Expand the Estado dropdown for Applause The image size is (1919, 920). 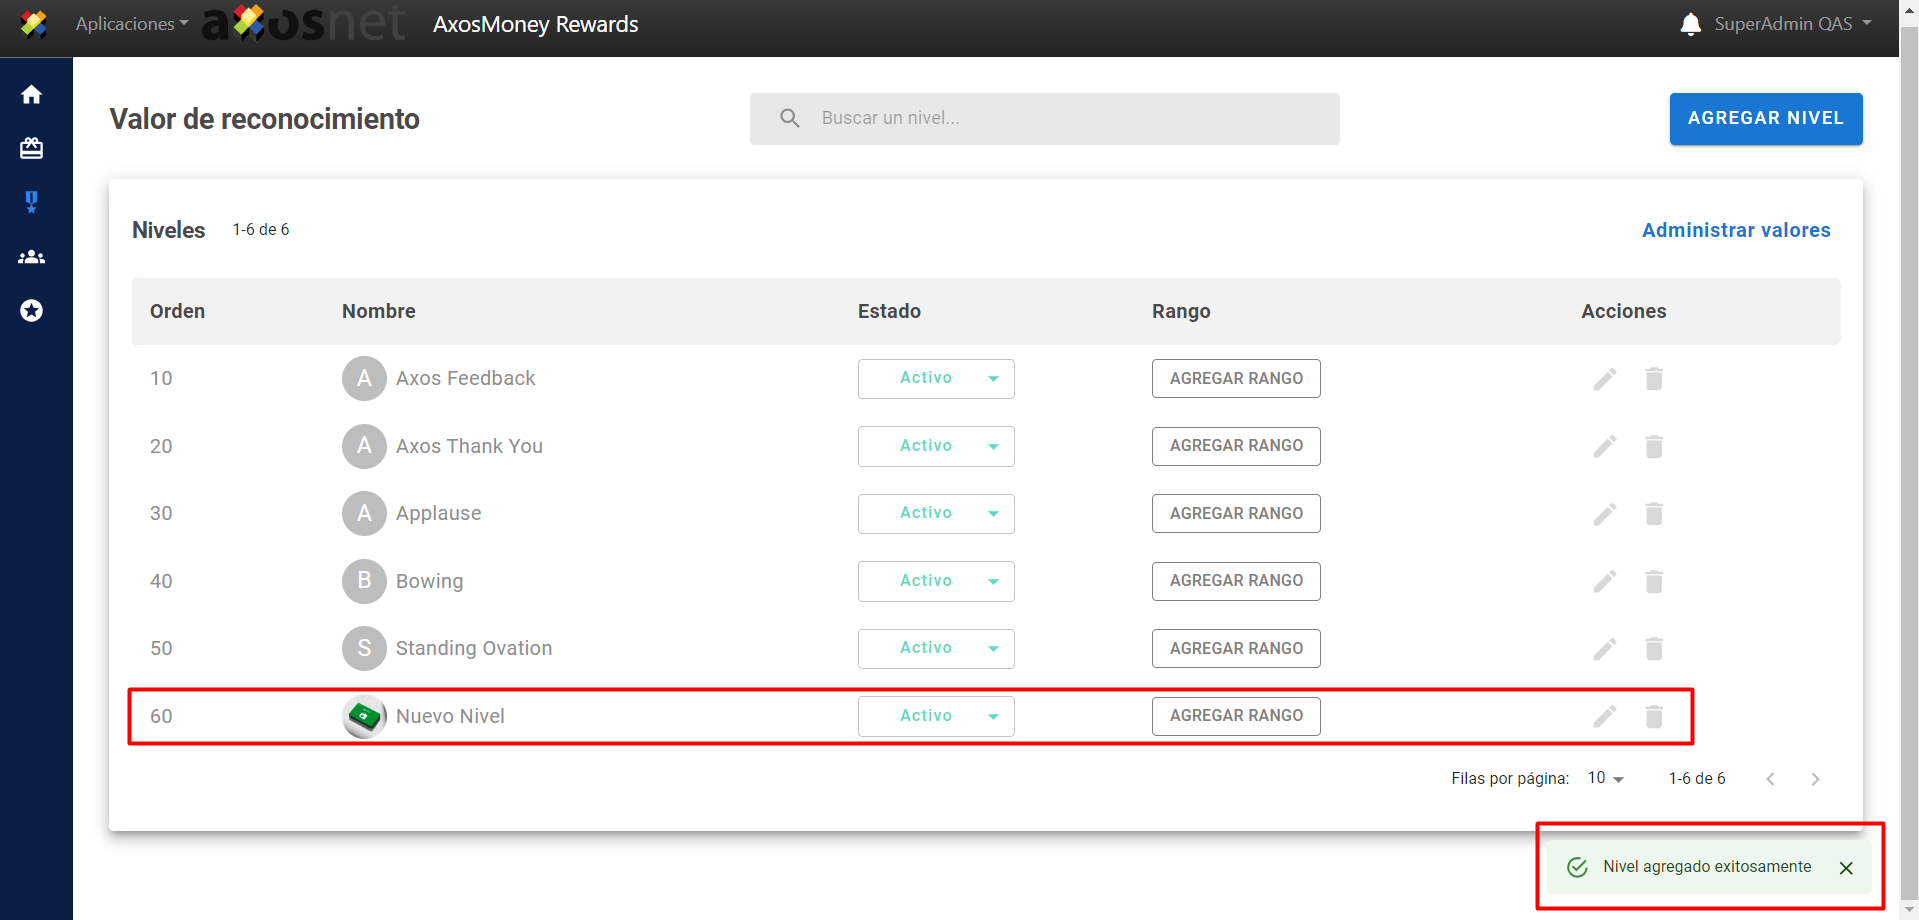tap(936, 513)
